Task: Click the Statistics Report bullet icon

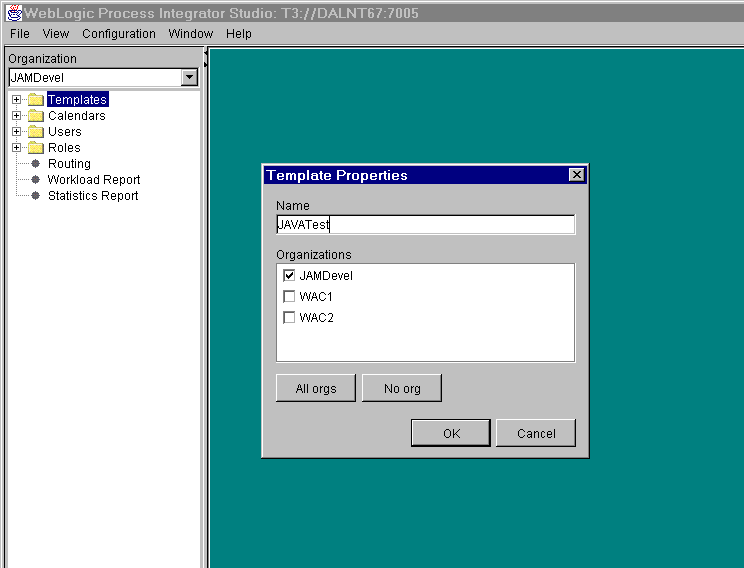Action: point(36,196)
